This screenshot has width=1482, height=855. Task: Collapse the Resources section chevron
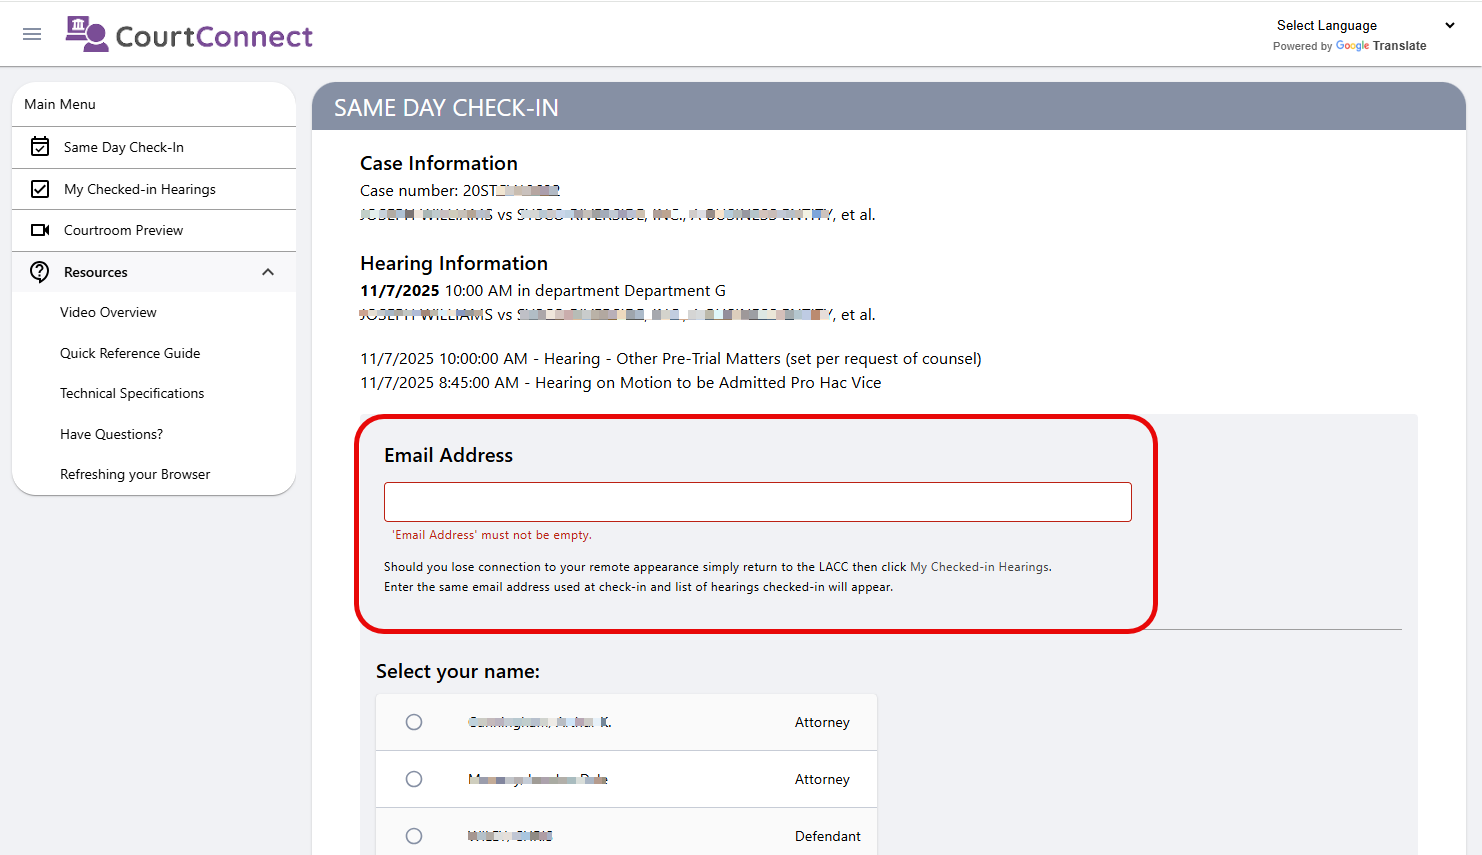point(268,272)
